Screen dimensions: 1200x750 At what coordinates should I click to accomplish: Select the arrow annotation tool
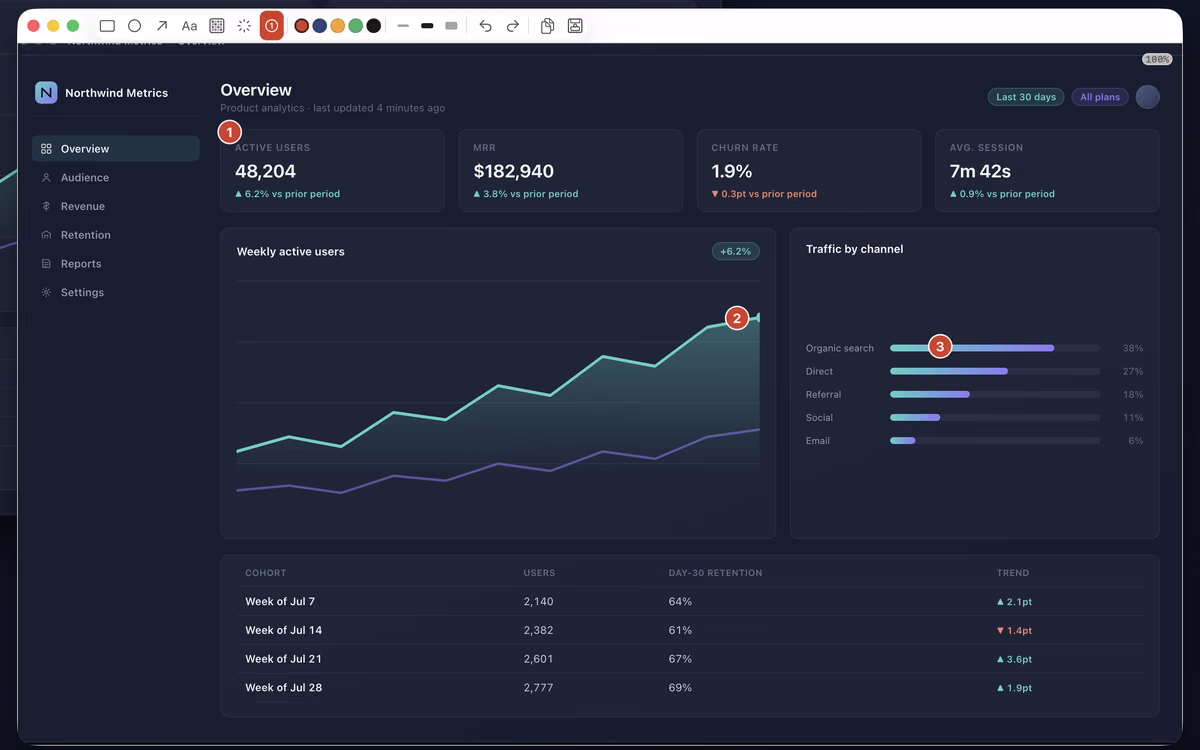coord(162,26)
